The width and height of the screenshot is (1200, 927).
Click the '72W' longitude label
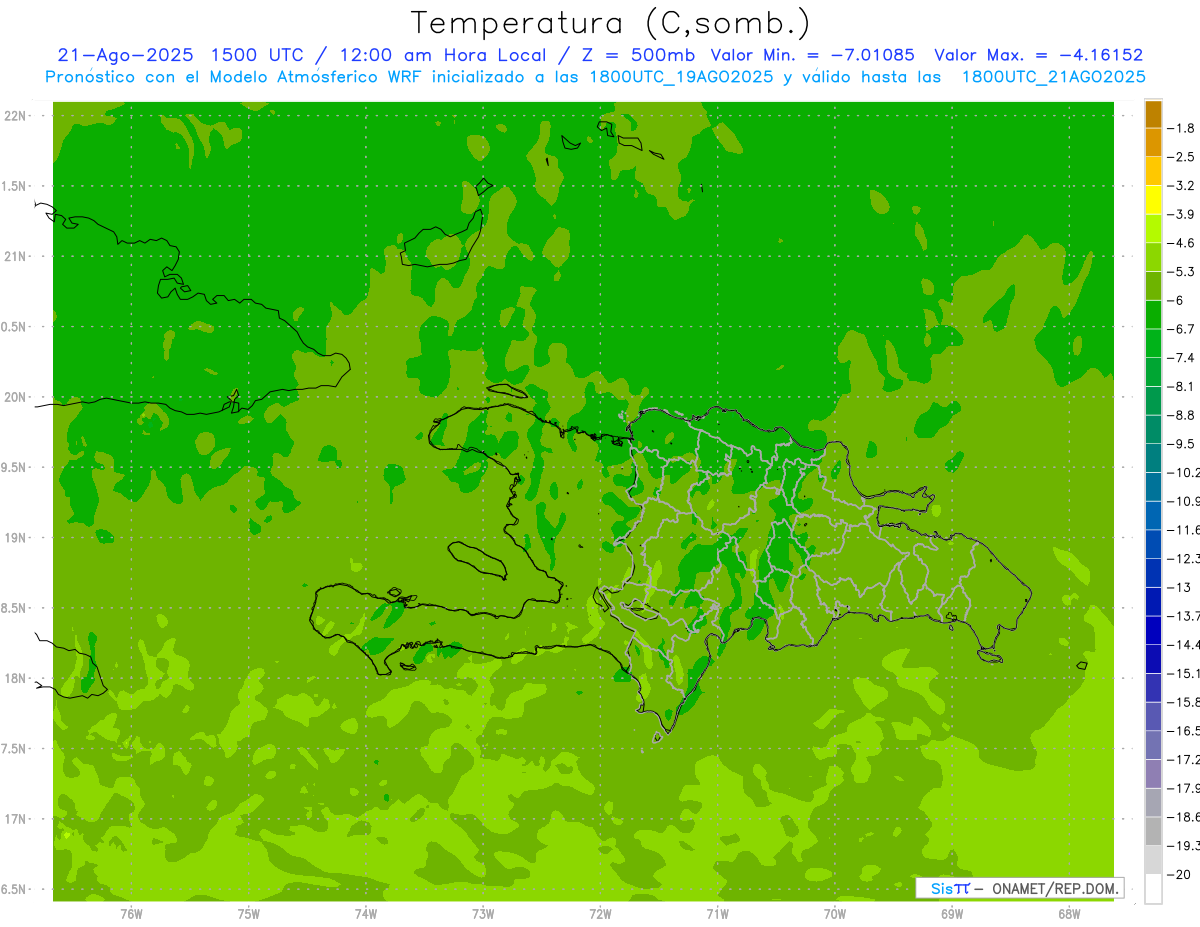[600, 914]
